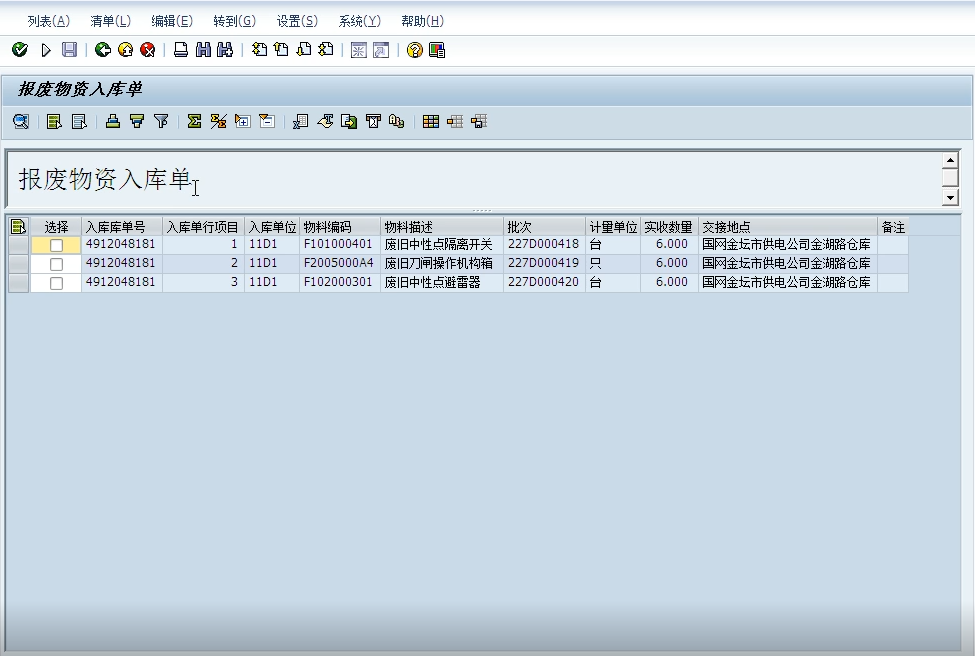Click the header panel scroll up arrow
The width and height of the screenshot is (975, 656).
point(950,160)
